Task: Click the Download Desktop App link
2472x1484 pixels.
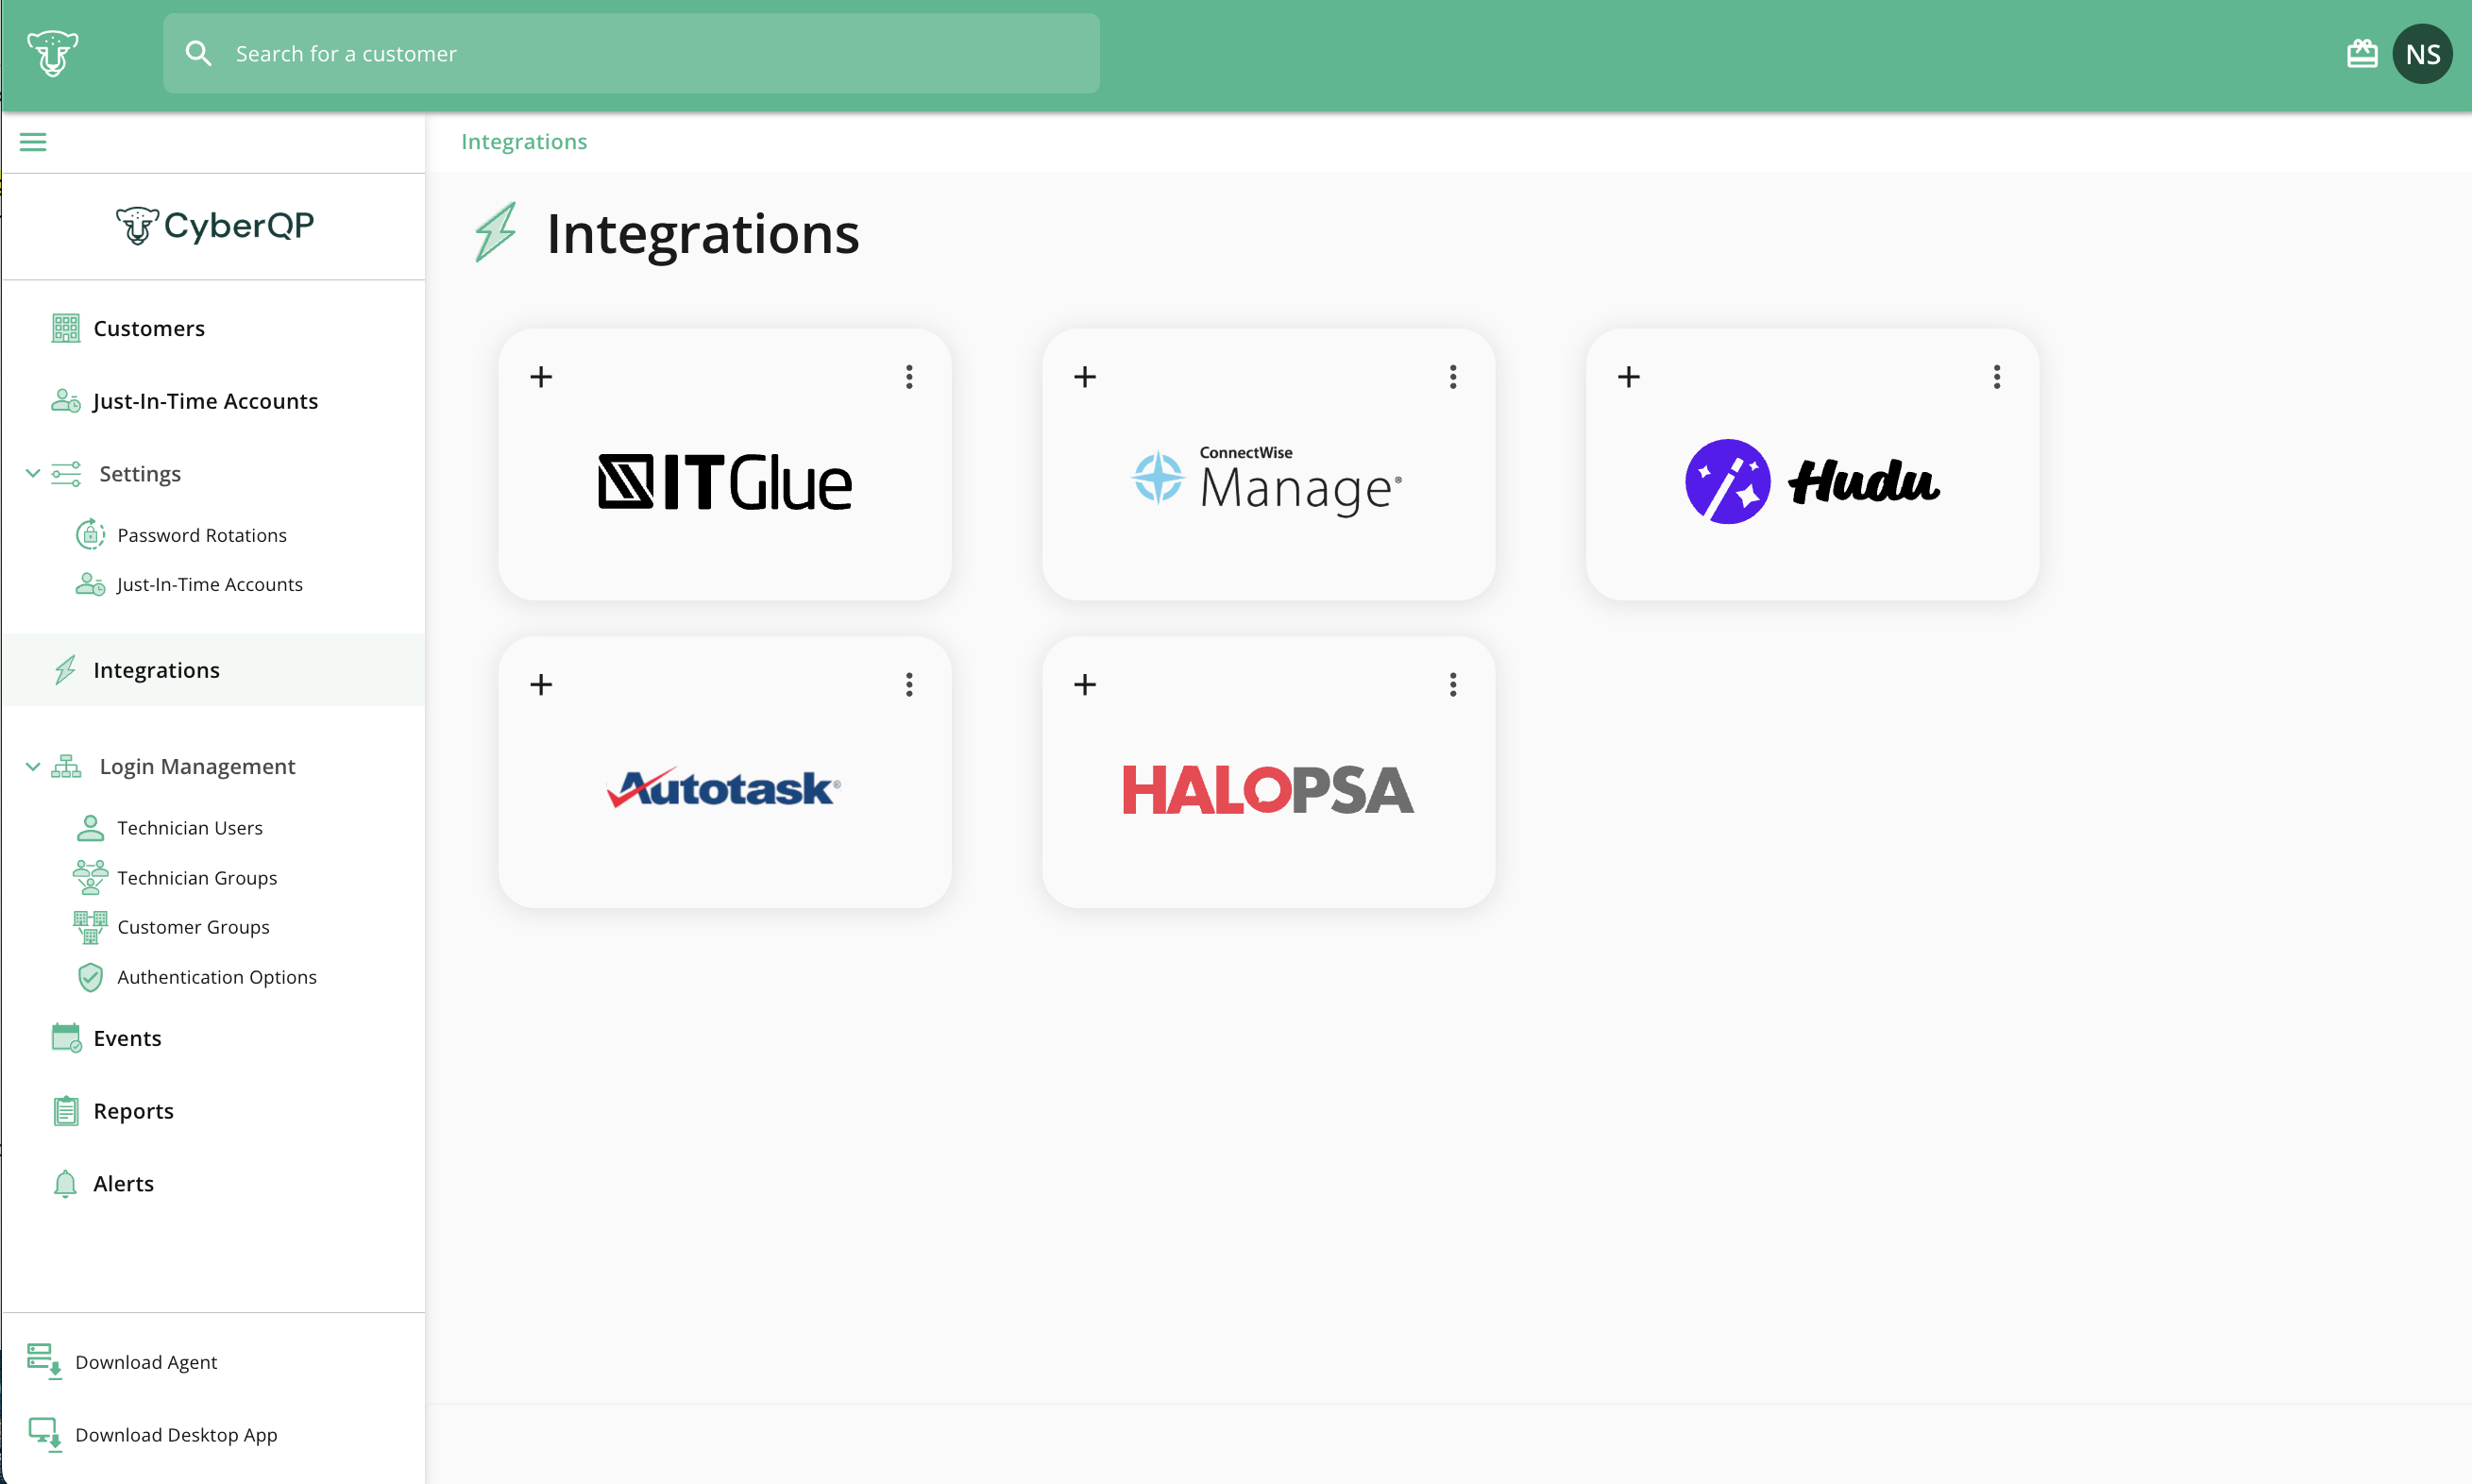Action: coord(176,1435)
